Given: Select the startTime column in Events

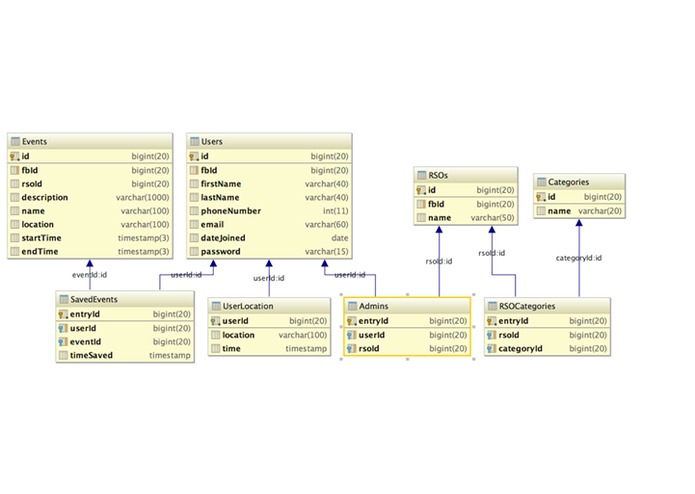Looking at the screenshot, I should pyautogui.click(x=90, y=238).
